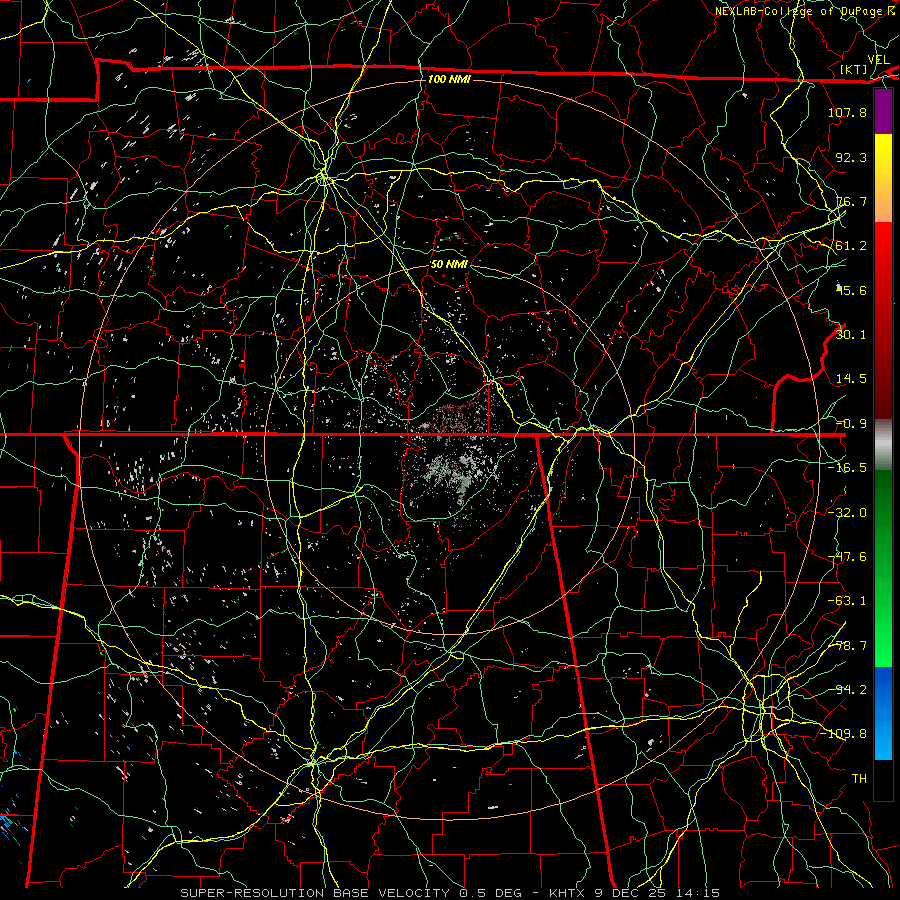The width and height of the screenshot is (900, 900).
Task: Click the -16.5 velocity scale value
Action: coord(847,468)
